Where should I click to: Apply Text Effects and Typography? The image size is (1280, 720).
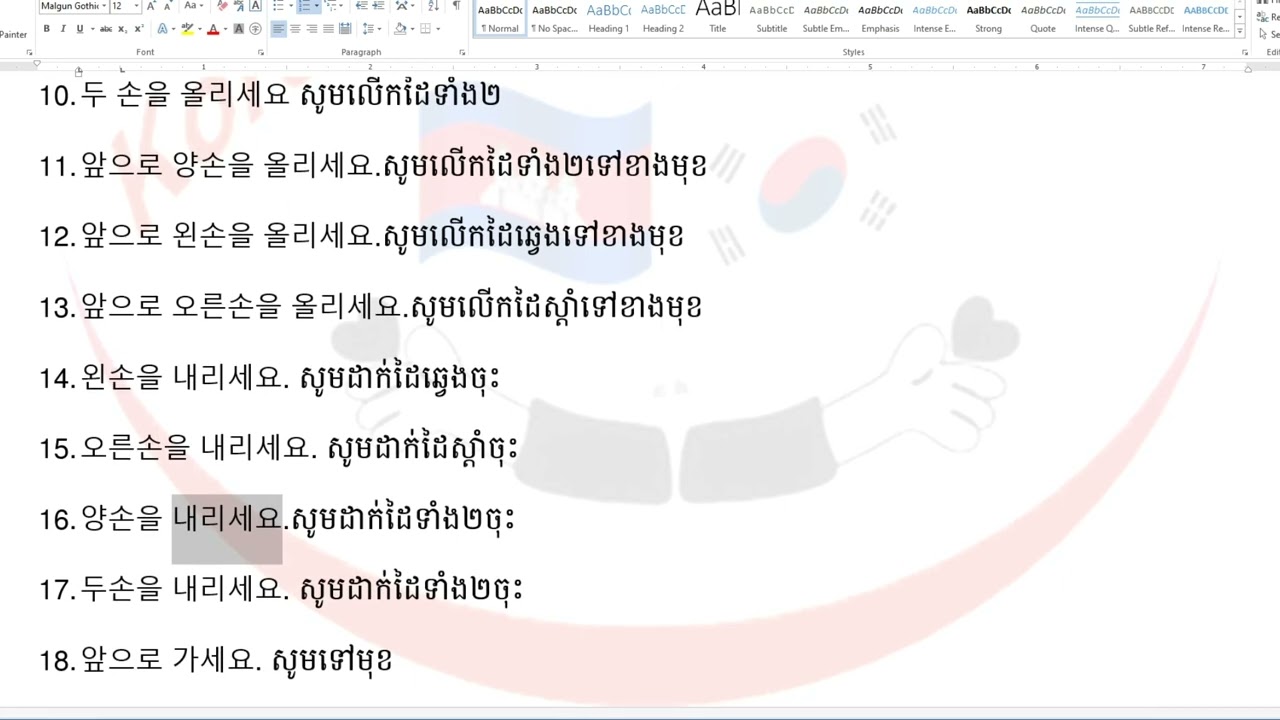[162, 29]
